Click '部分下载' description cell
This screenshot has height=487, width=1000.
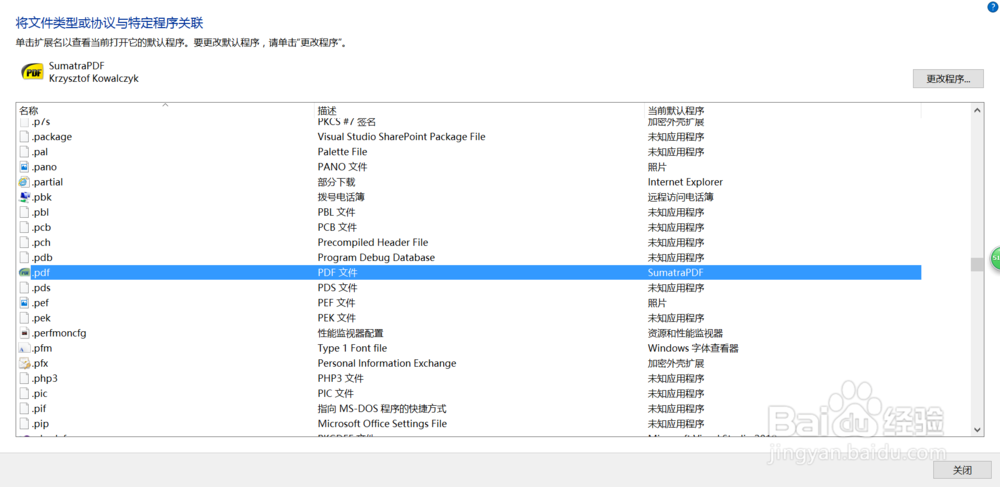coord(337,182)
